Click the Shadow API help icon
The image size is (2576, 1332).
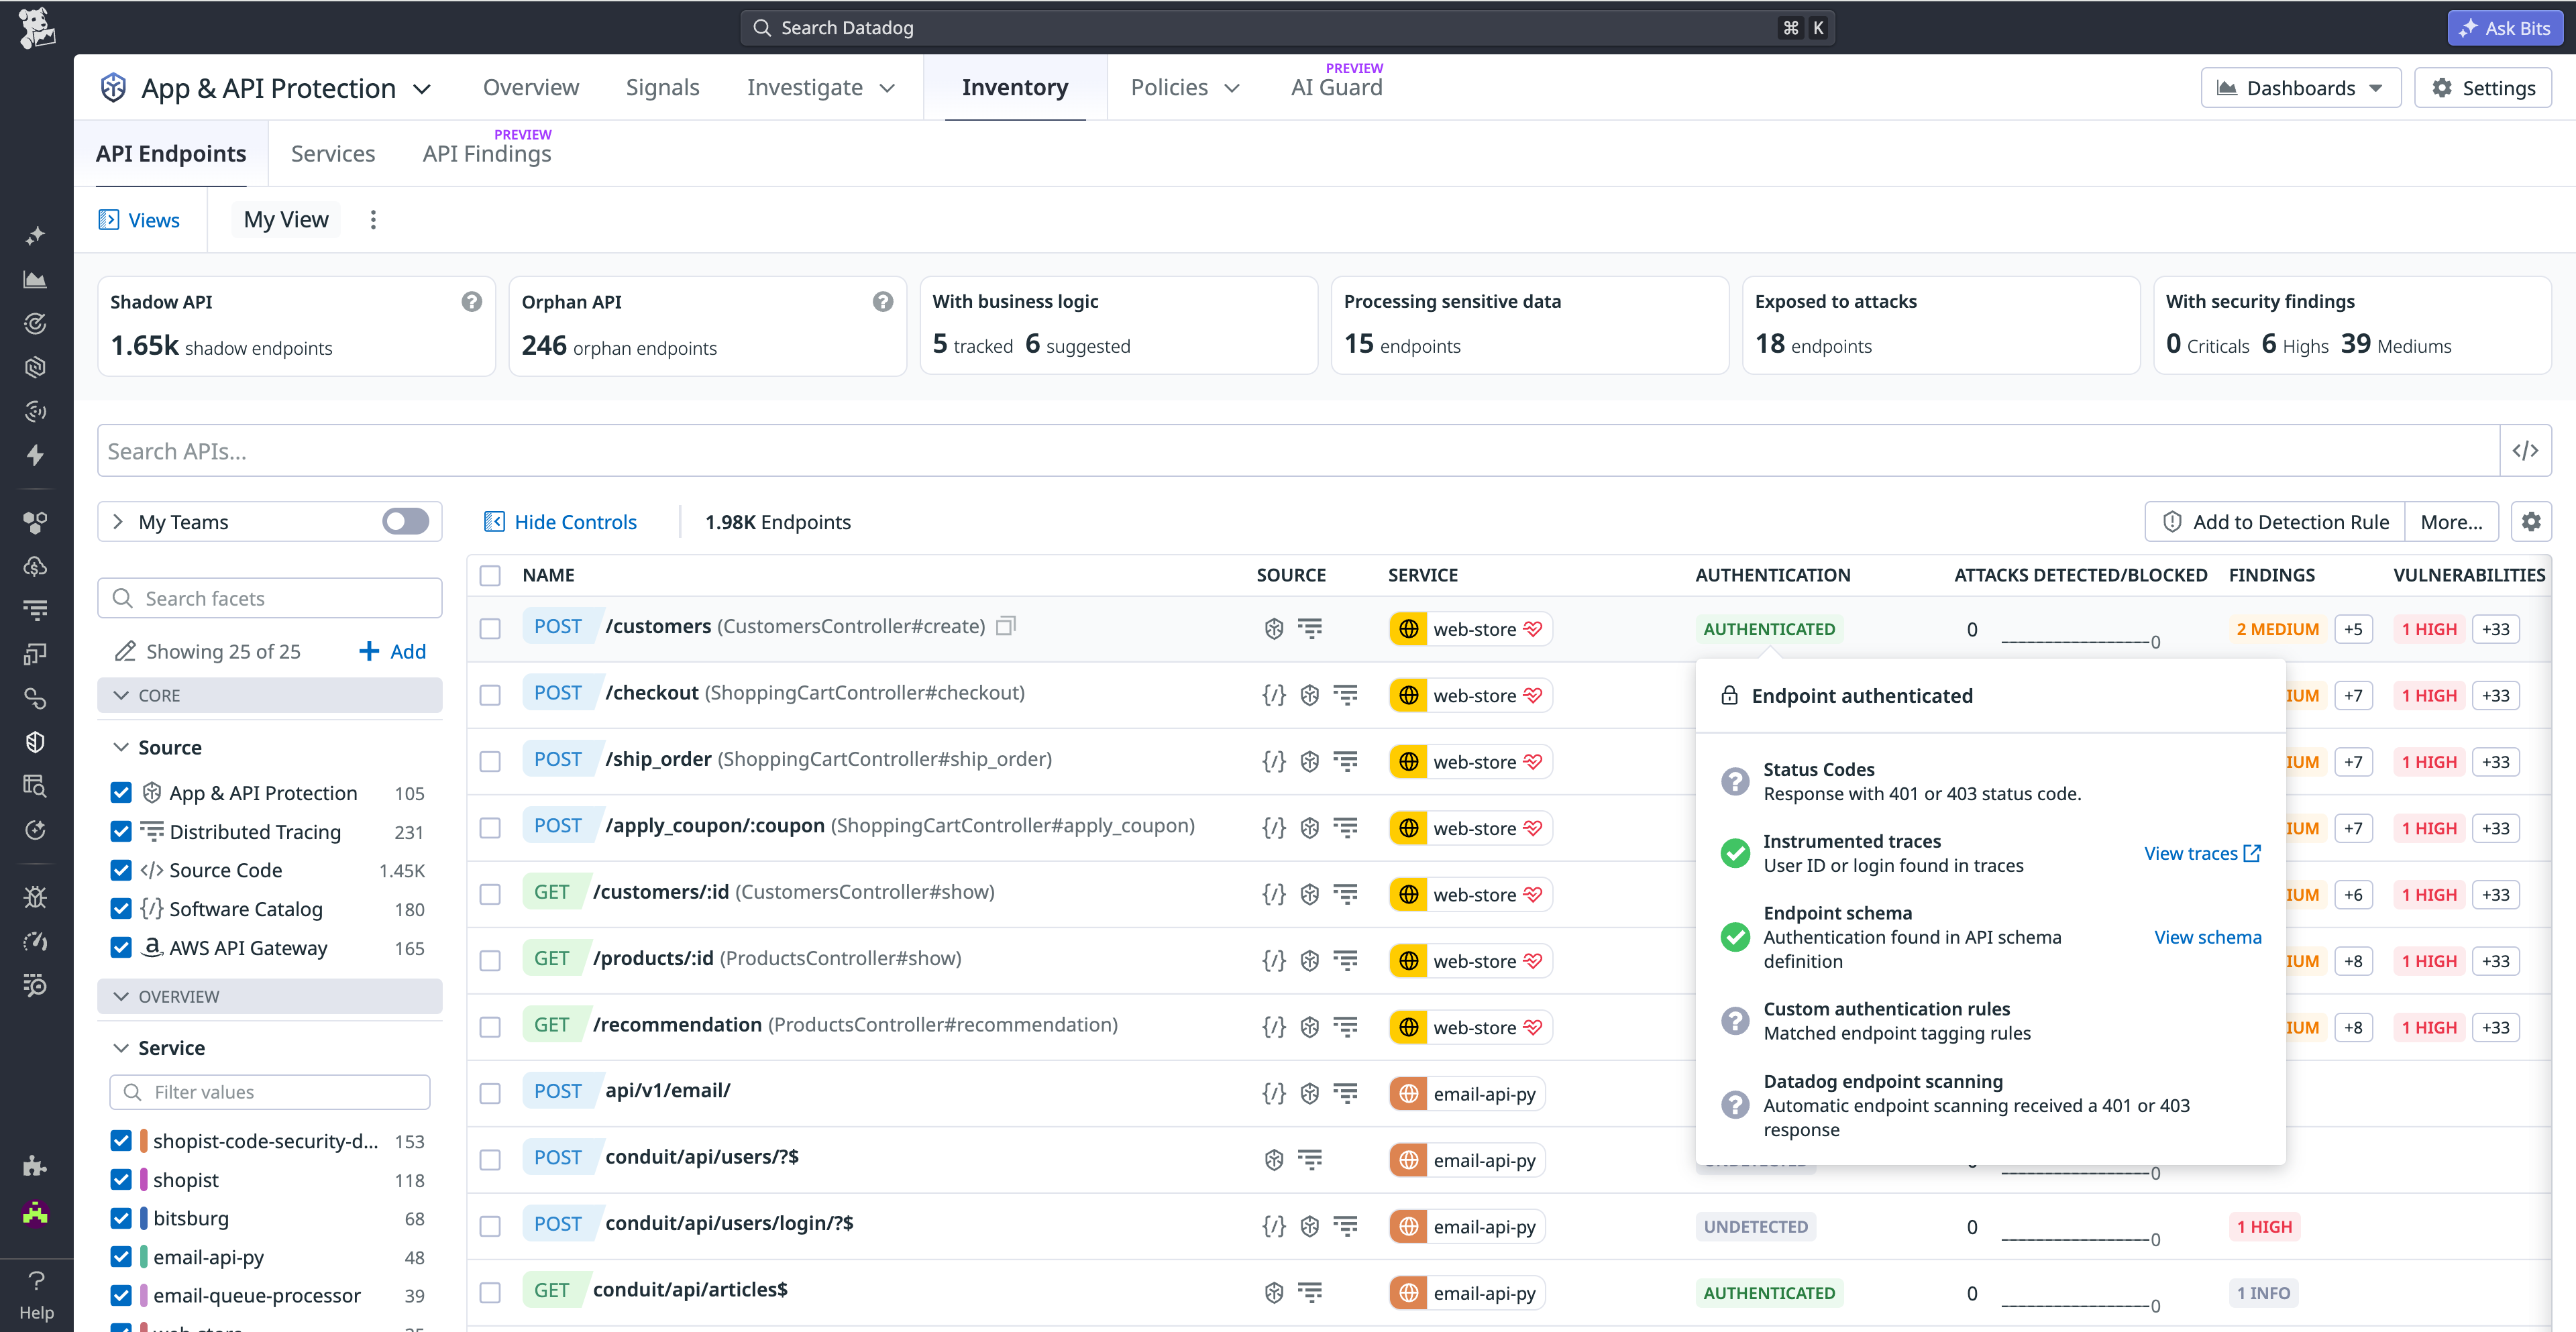click(471, 301)
